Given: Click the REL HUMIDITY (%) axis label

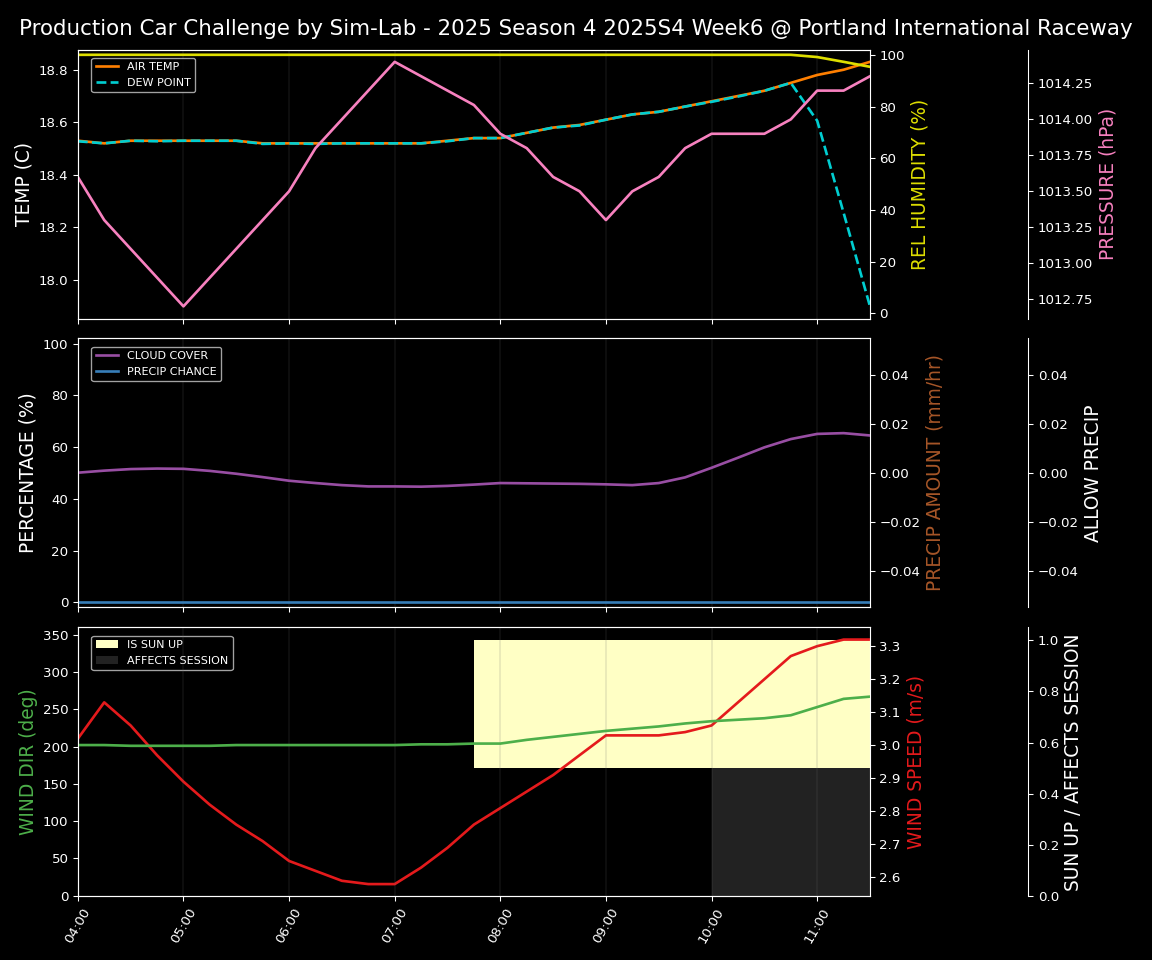Looking at the screenshot, I should tap(919, 185).
